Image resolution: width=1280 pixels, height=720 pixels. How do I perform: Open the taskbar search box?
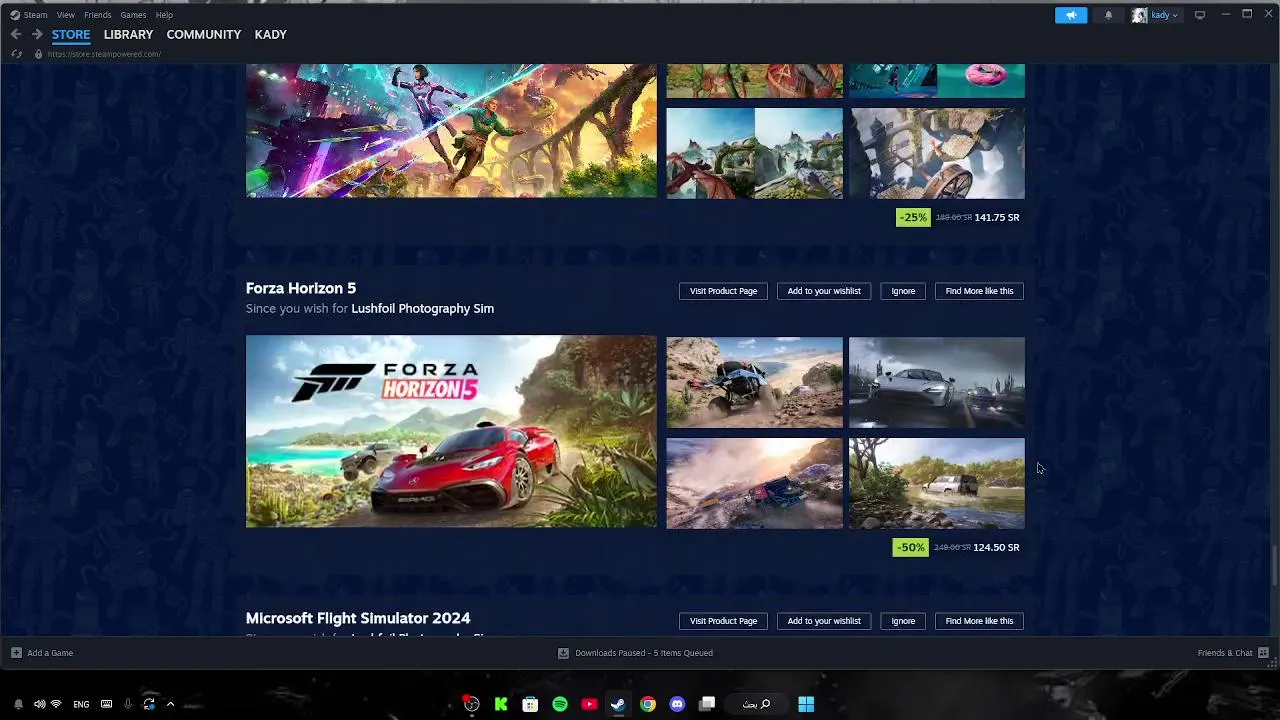coord(757,704)
